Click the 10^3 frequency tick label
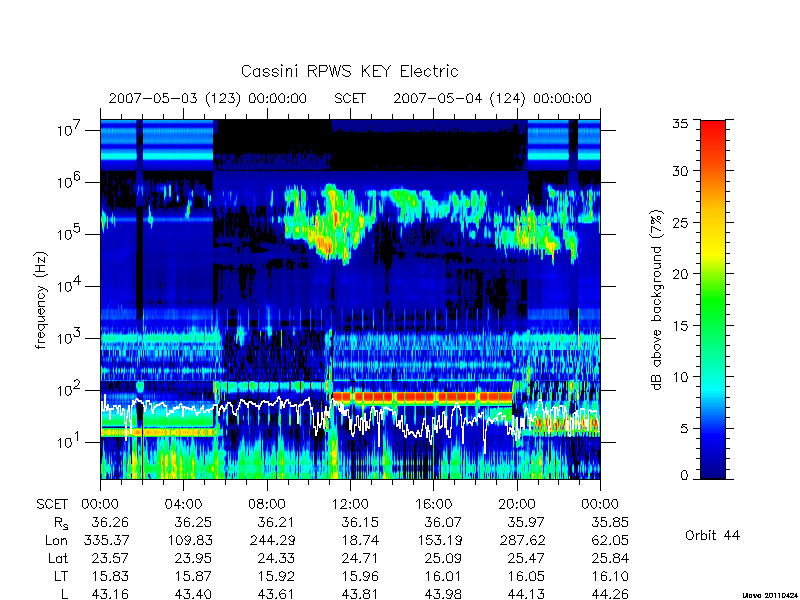This screenshot has width=800, height=600. [x=70, y=337]
